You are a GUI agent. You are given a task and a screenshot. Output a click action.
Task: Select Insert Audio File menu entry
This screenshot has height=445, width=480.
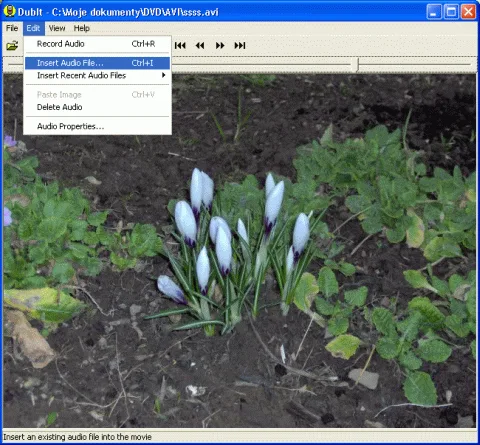coord(97,63)
